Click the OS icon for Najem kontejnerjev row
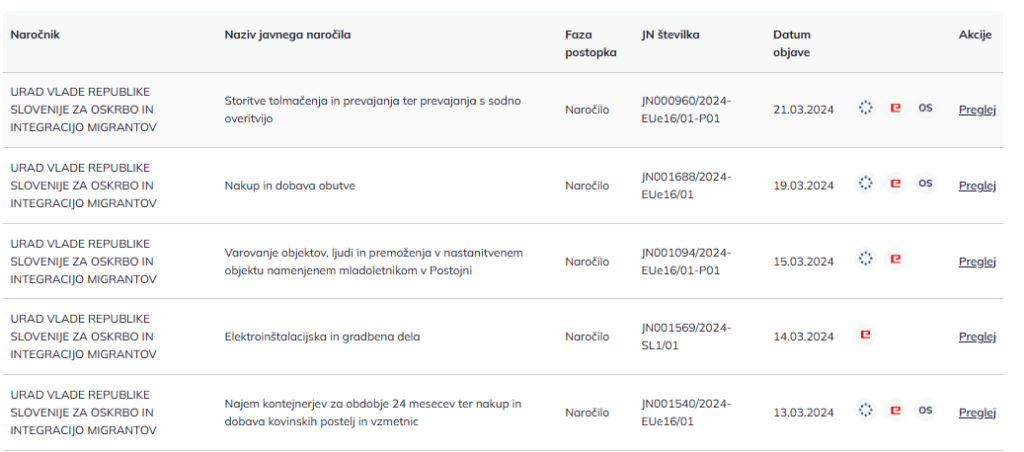Screen dimensions: 1024x452 pyautogui.click(x=925, y=411)
